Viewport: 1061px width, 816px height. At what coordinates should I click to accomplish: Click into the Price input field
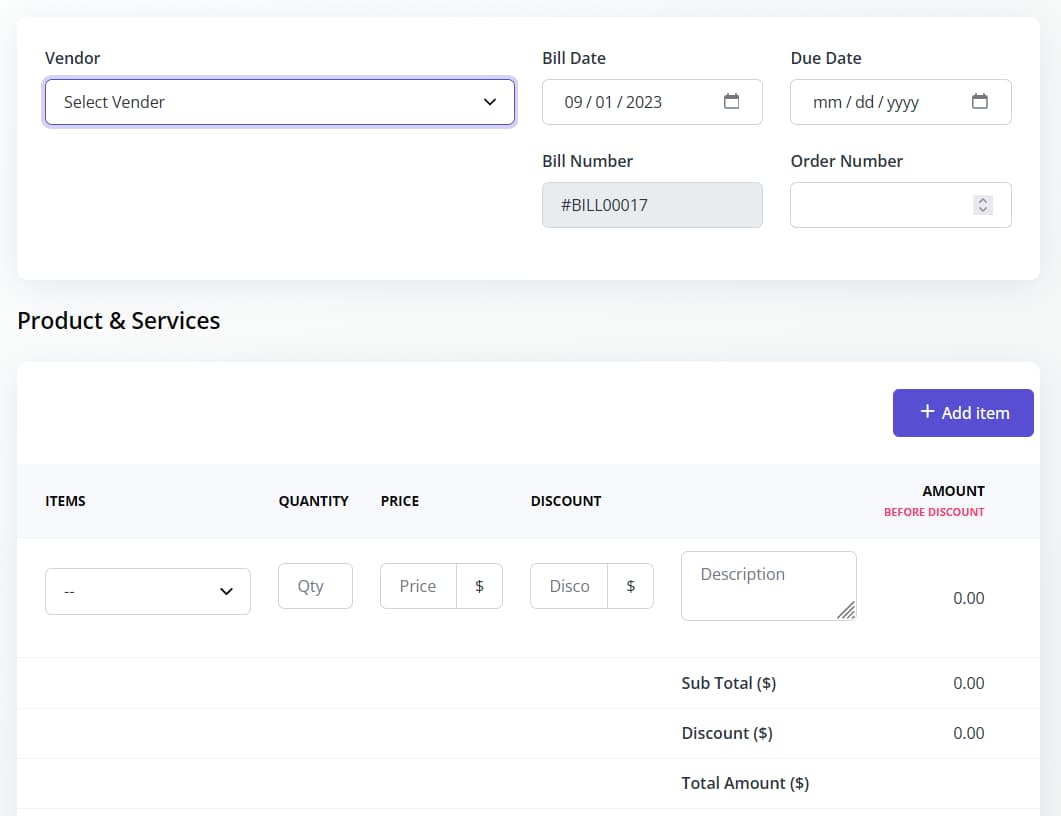point(418,586)
